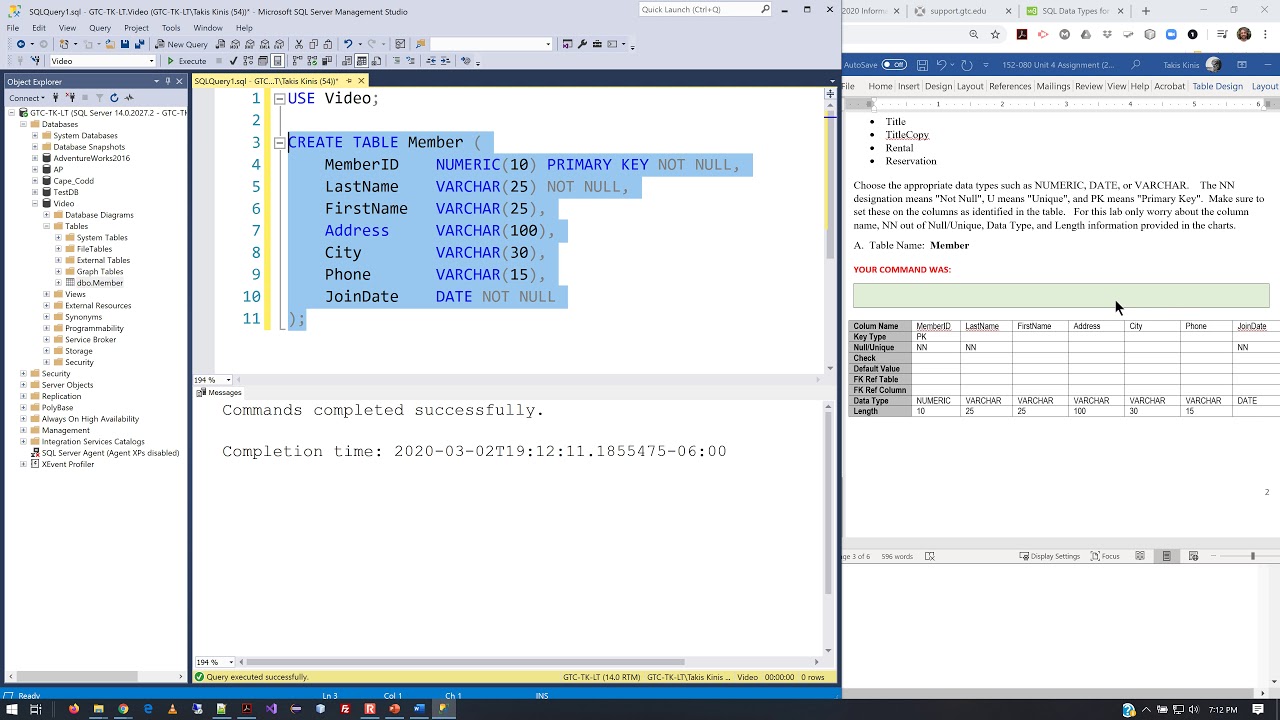Open the Table Design tab in Word

(x=1217, y=86)
